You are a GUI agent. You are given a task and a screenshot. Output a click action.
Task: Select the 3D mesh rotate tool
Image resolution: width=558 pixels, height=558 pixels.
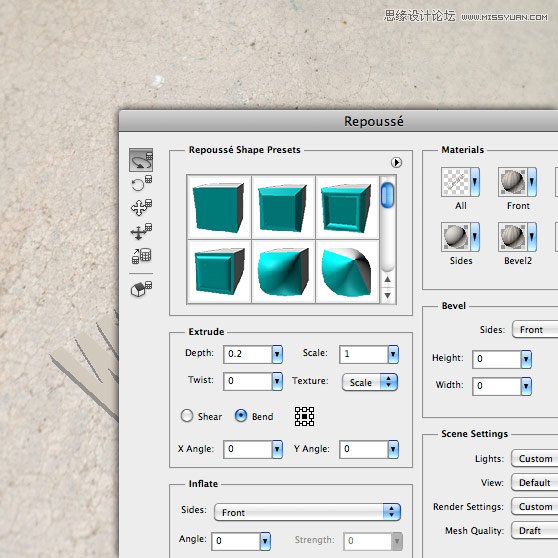[141, 160]
